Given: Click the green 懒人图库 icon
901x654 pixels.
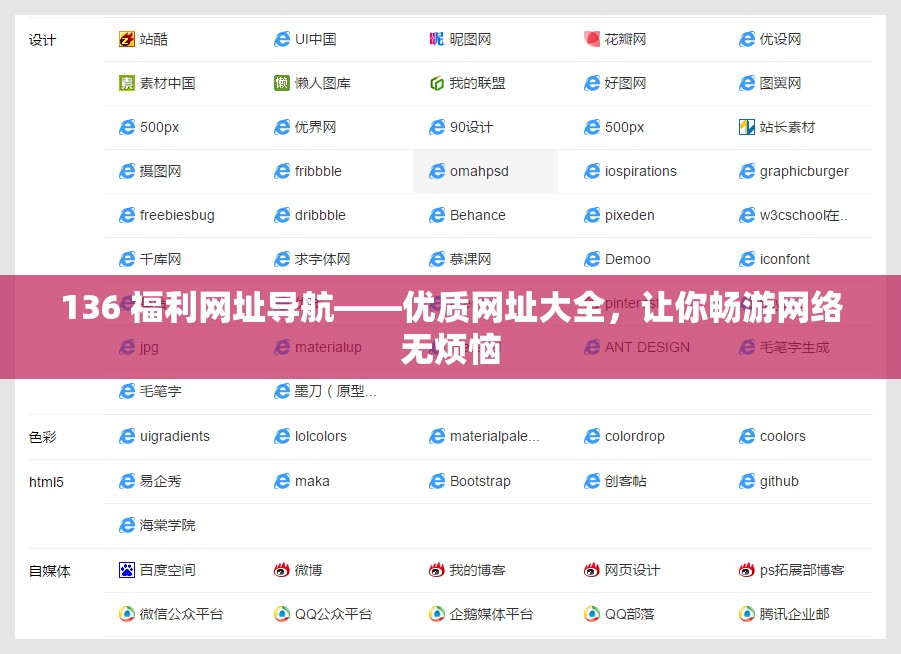Looking at the screenshot, I should 282,83.
